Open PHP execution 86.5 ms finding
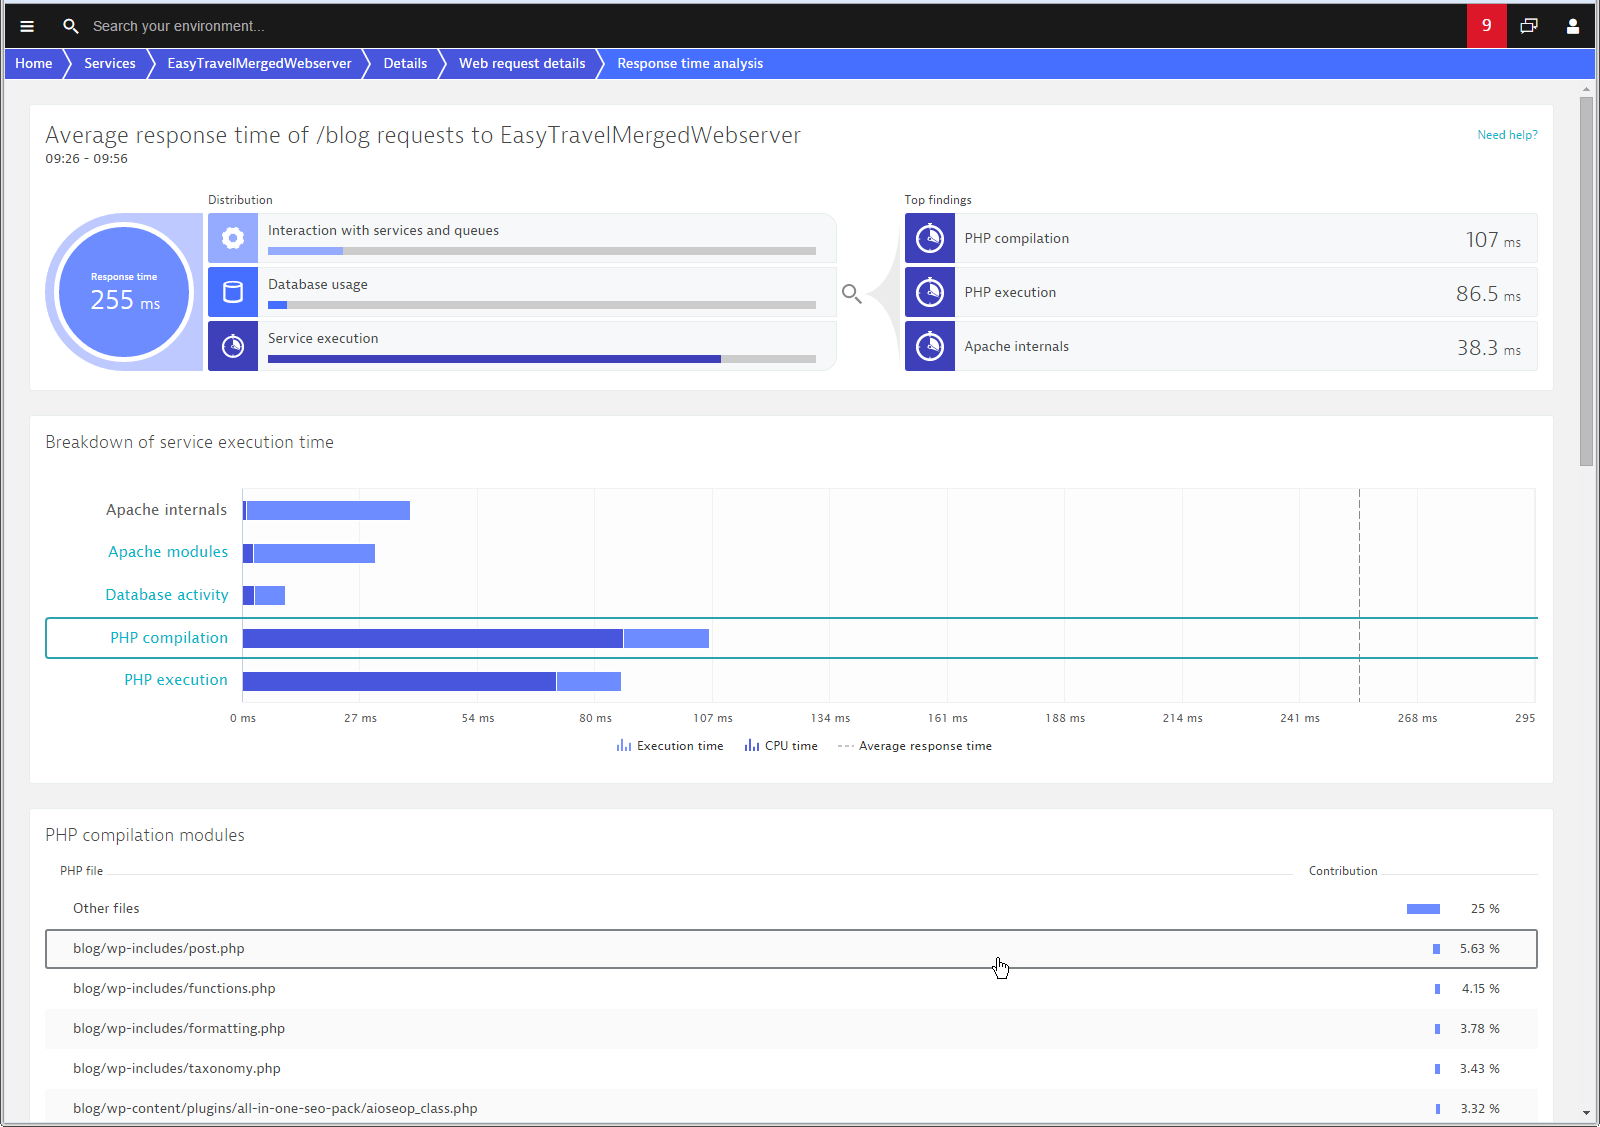The image size is (1600, 1127). pyautogui.click(x=1221, y=292)
